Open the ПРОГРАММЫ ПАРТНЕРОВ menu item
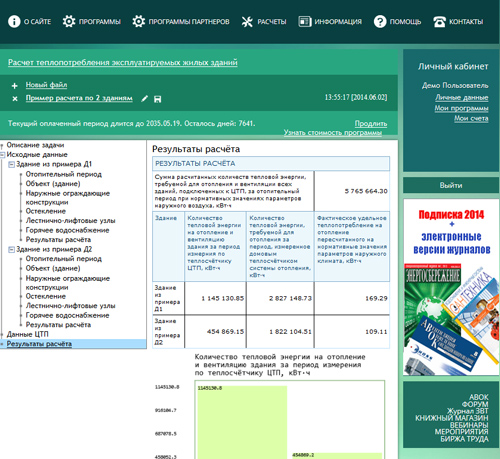500x459 pixels. 189,22
